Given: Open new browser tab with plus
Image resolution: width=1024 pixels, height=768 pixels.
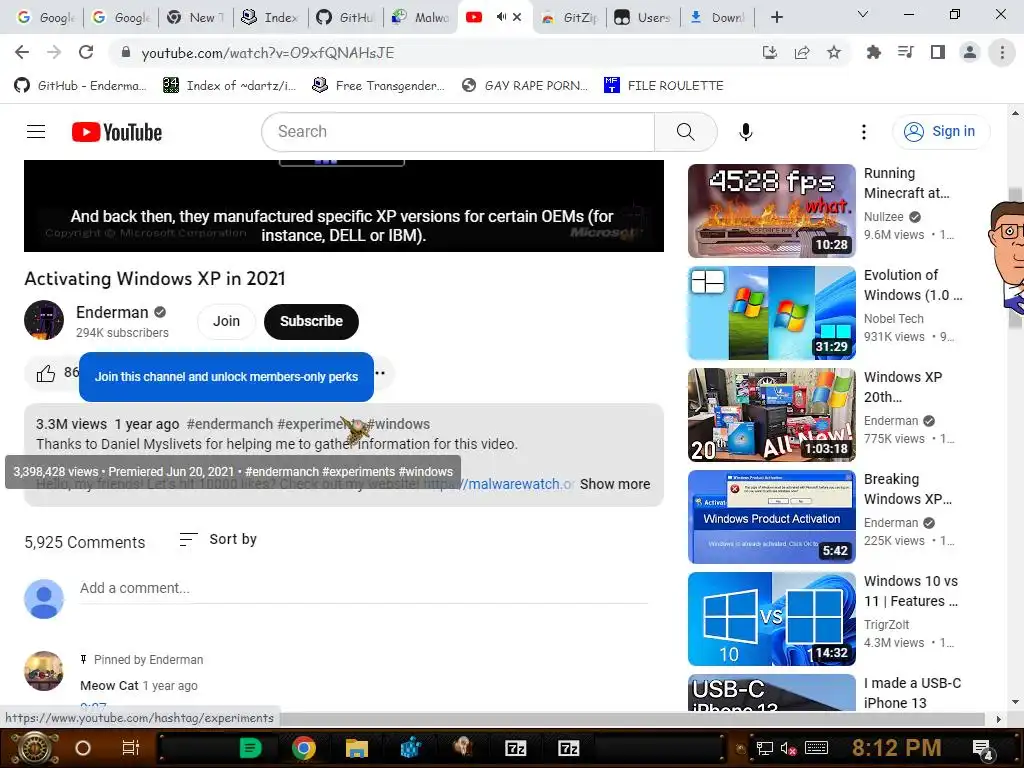Looking at the screenshot, I should pos(776,17).
